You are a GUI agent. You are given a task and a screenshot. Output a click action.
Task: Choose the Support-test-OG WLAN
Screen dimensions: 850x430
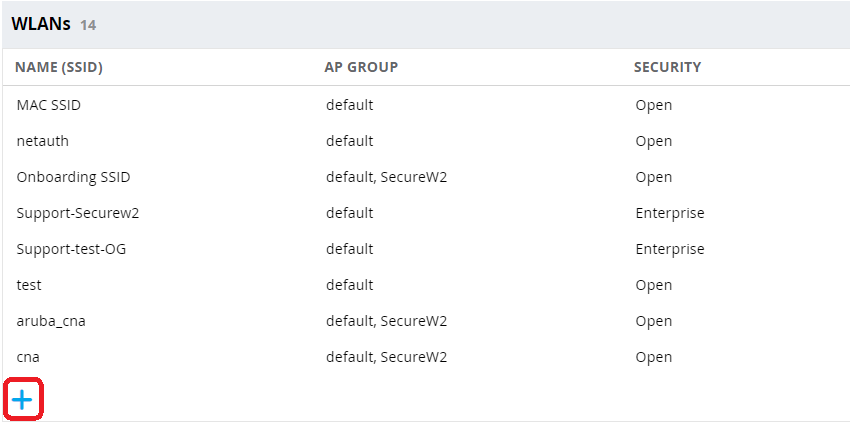[71, 249]
